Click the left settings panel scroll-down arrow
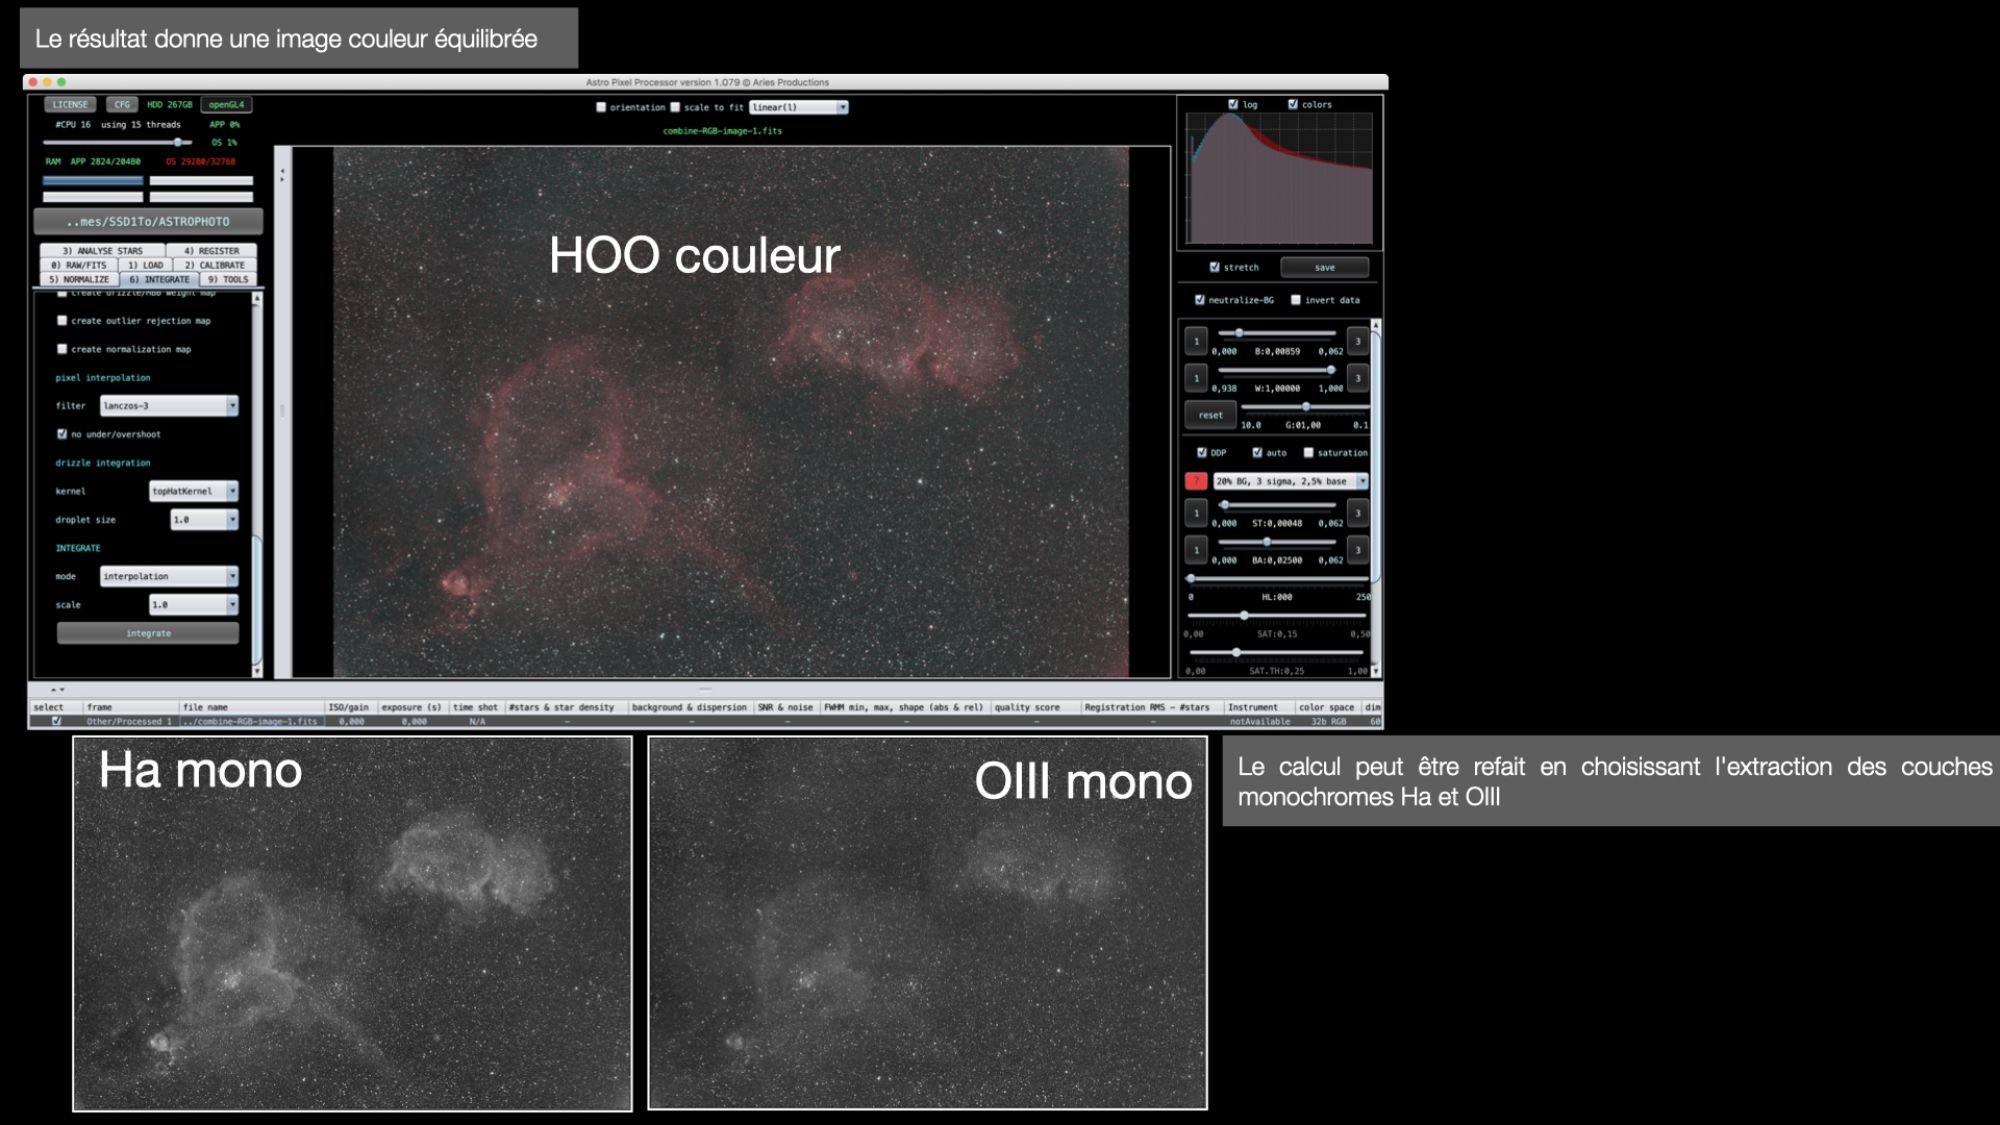The width and height of the screenshot is (2000, 1125). click(x=257, y=671)
